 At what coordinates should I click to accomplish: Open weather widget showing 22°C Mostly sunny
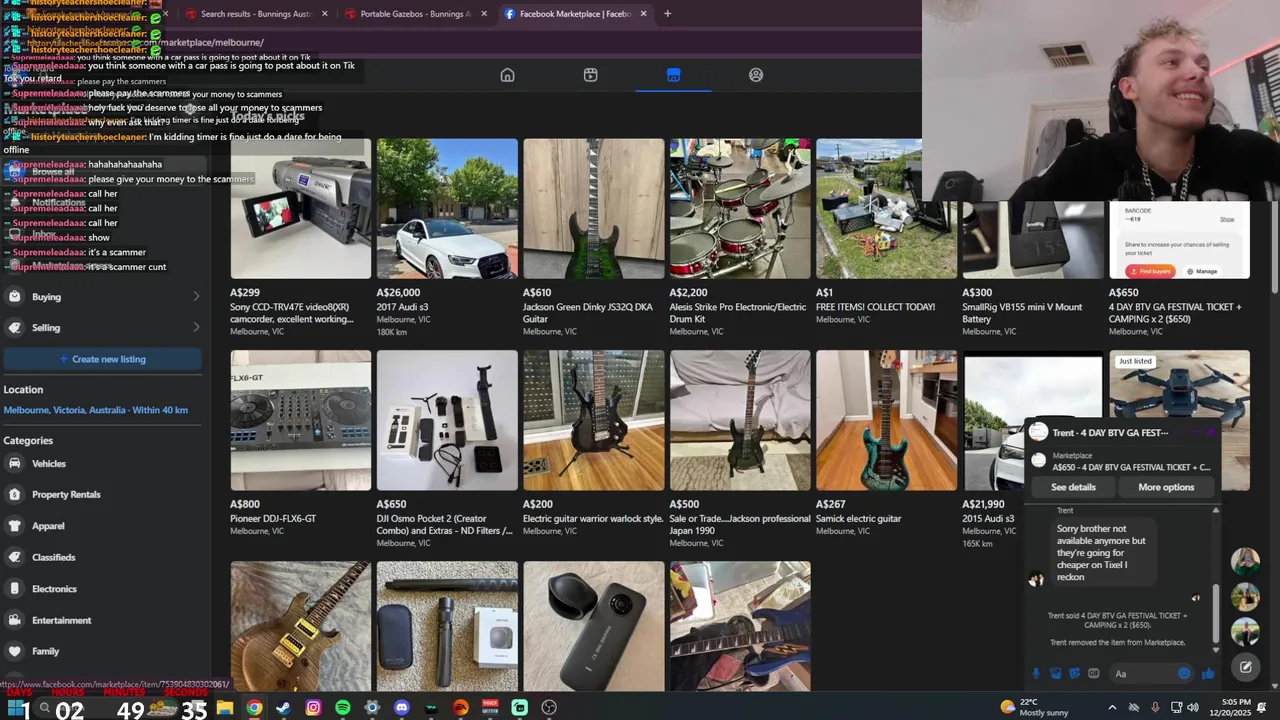(x=1033, y=708)
